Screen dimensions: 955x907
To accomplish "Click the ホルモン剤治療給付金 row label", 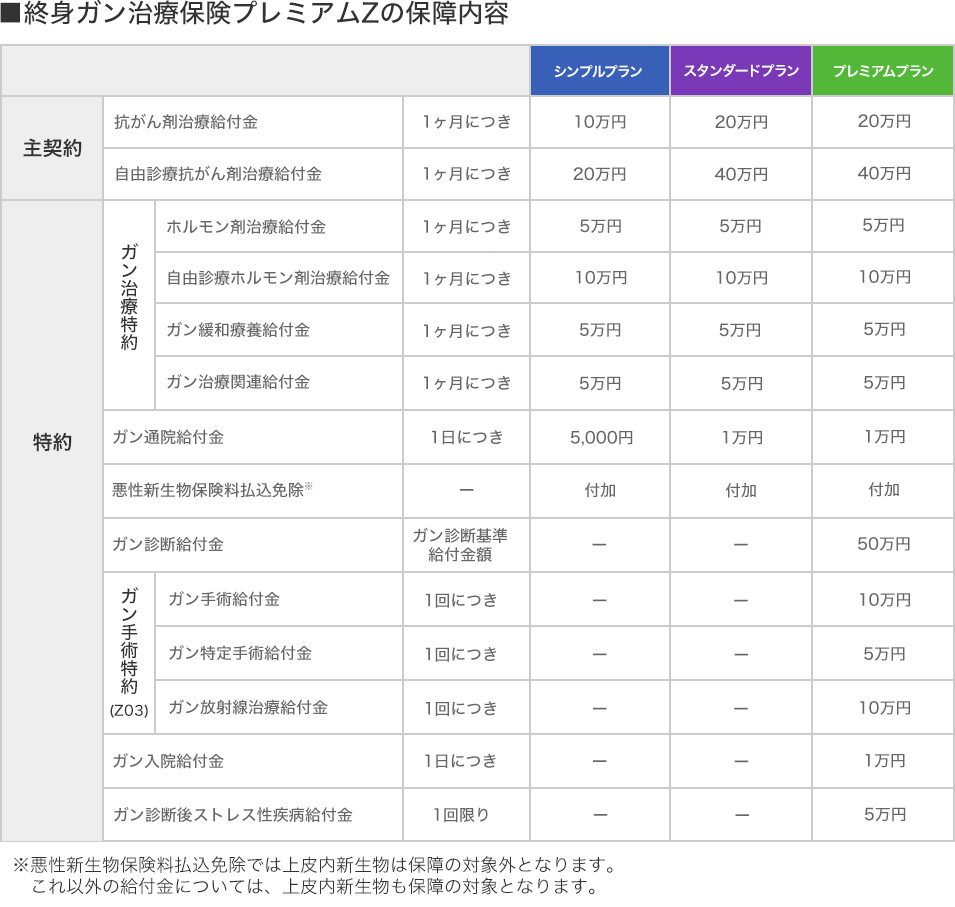I will (x=246, y=227).
